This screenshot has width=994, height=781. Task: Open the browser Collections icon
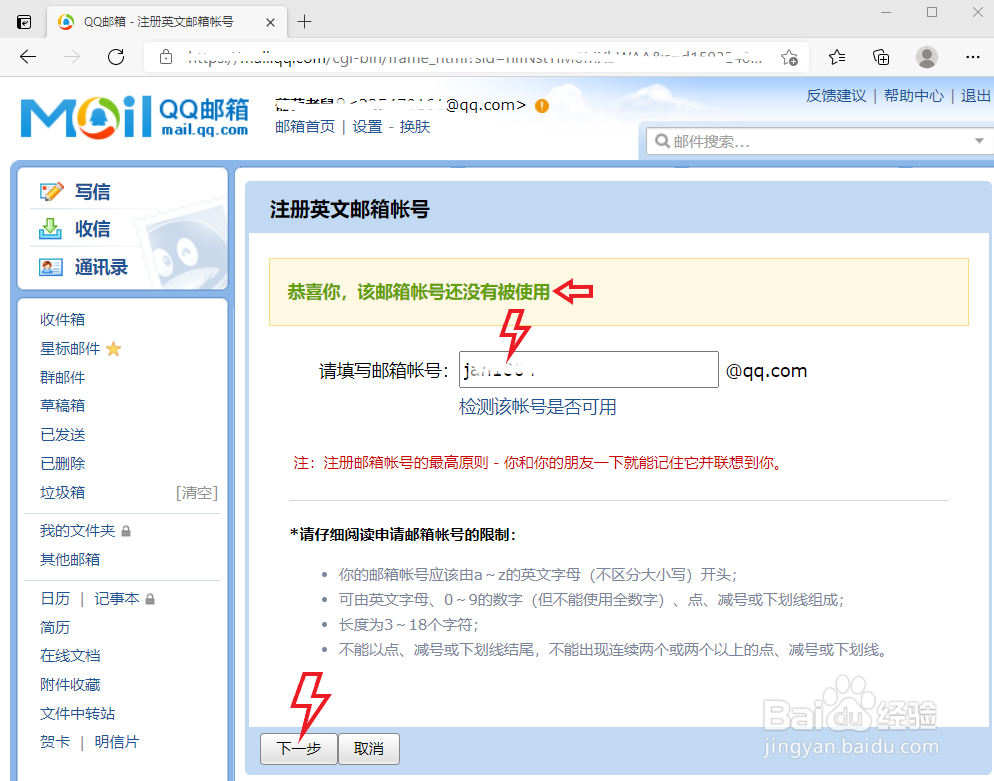tap(881, 58)
